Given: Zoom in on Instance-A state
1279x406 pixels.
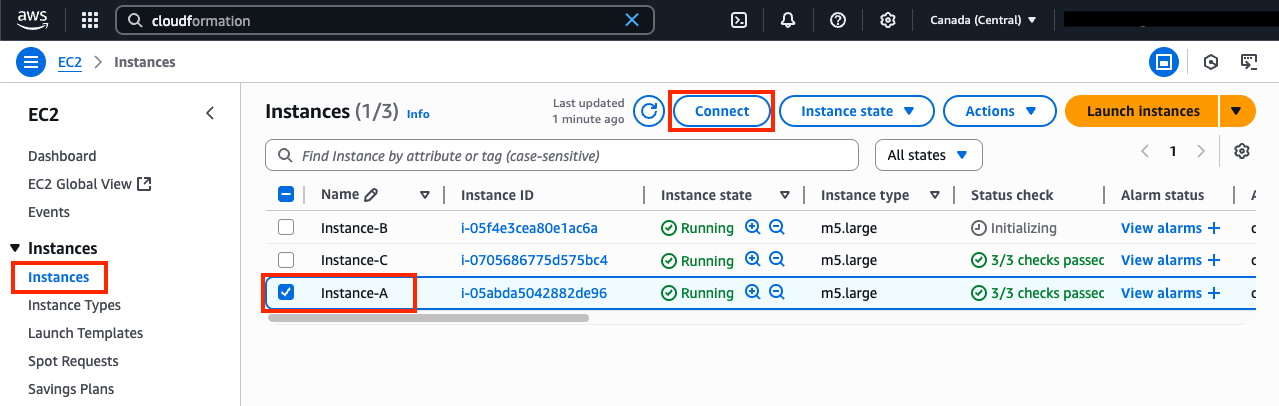Looking at the screenshot, I should coord(753,293).
